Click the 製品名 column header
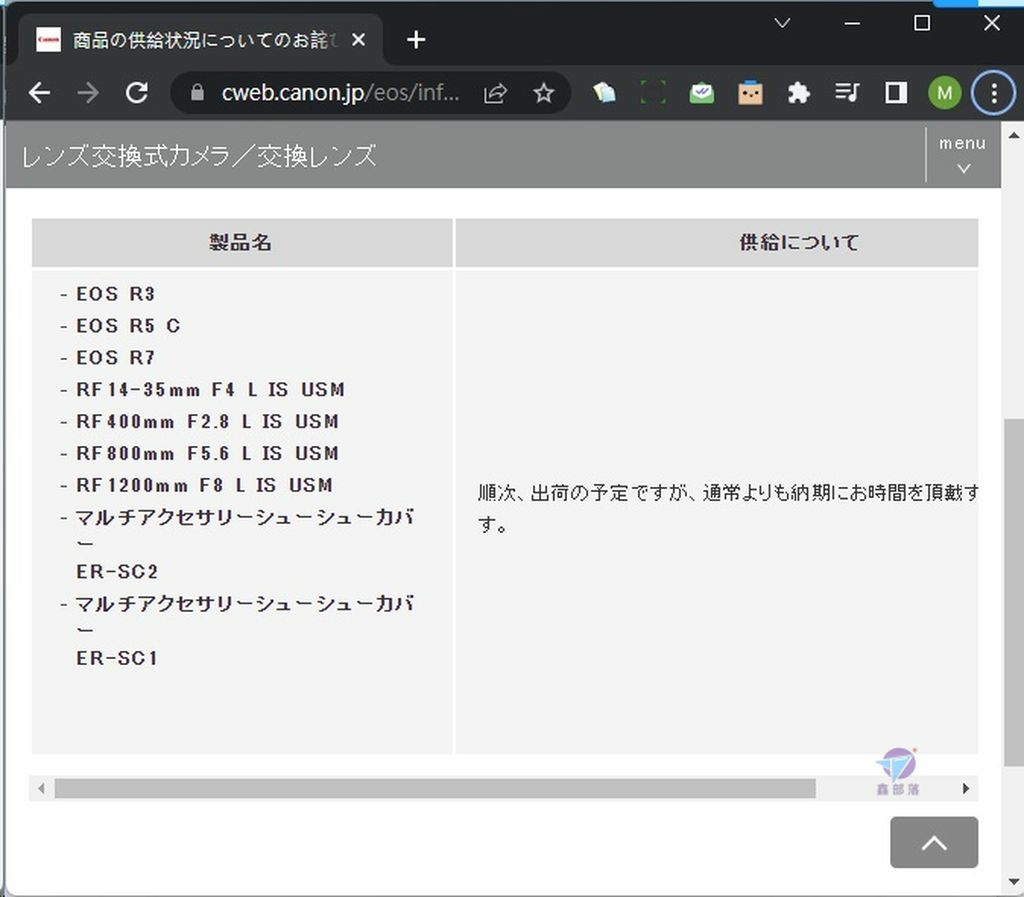 [x=242, y=243]
